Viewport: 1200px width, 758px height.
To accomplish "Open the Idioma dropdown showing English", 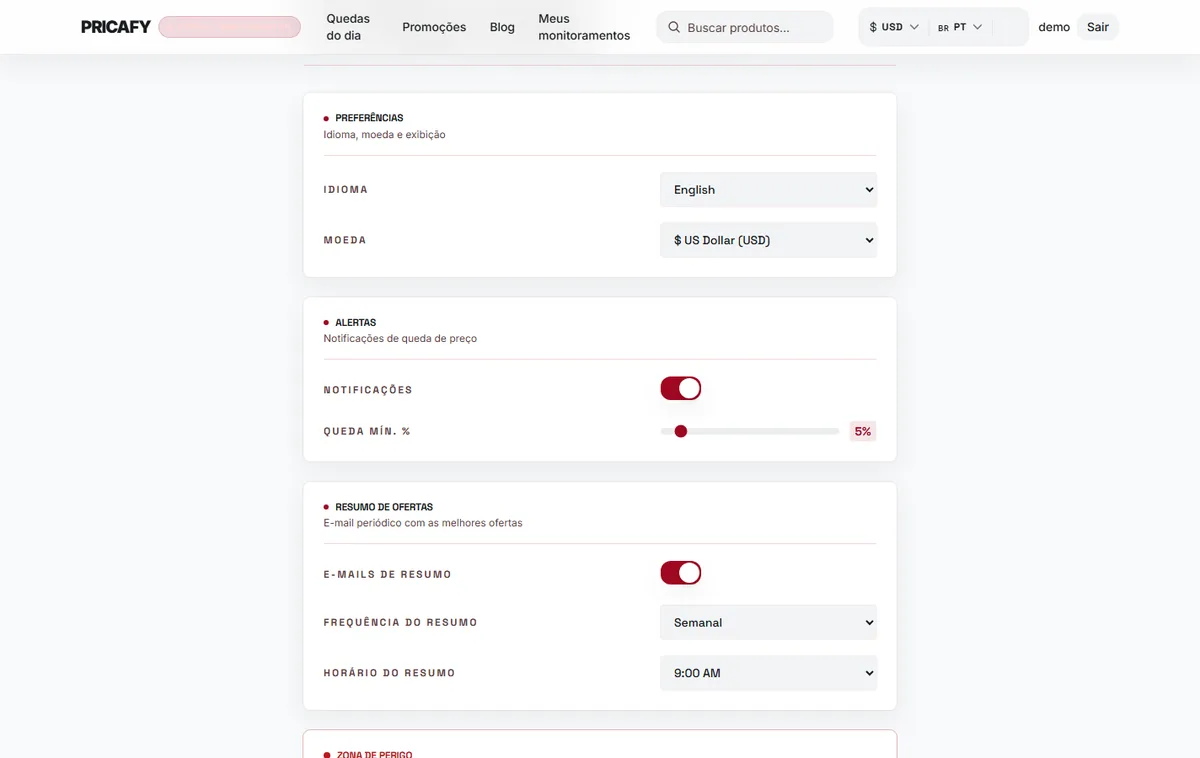I will click(x=768, y=190).
